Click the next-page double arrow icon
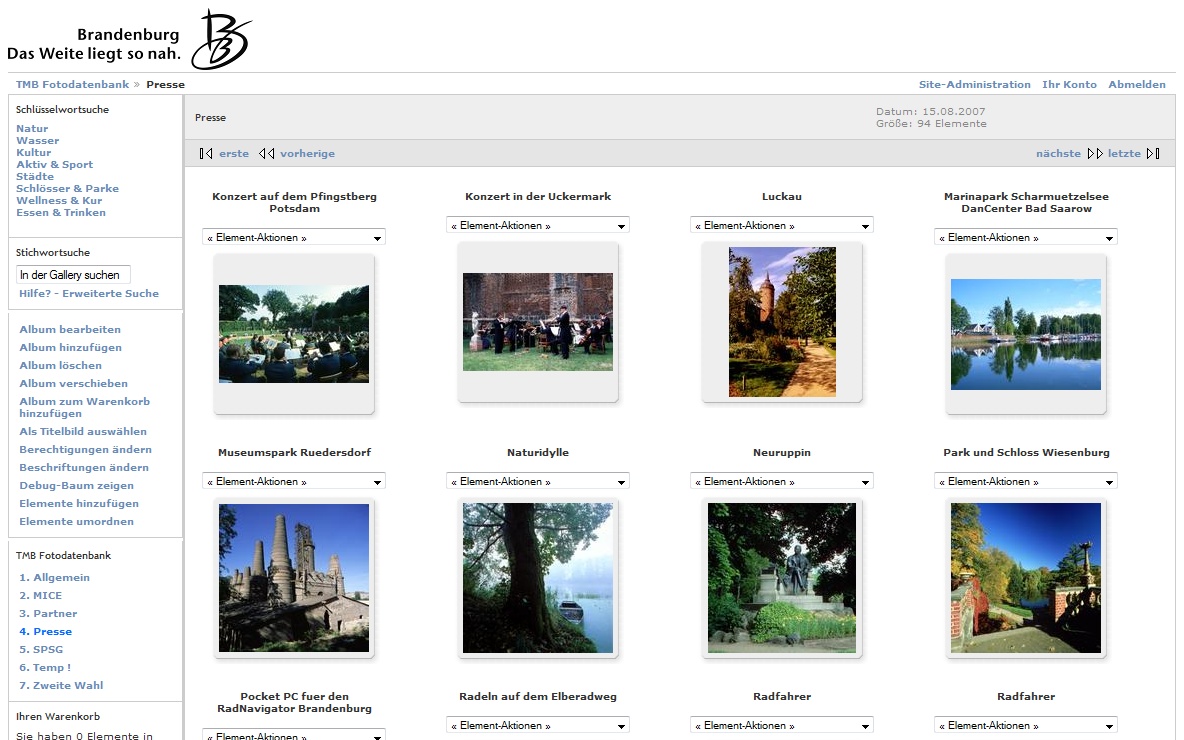The image size is (1184, 740). (x=1095, y=154)
